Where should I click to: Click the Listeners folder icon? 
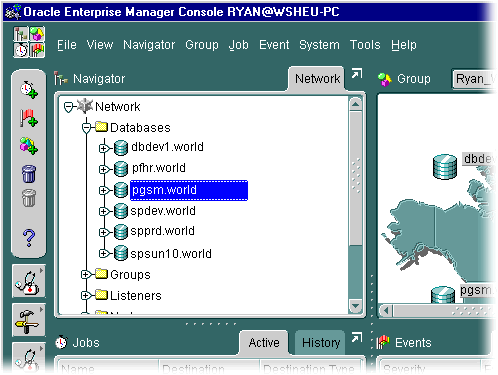coord(101,295)
